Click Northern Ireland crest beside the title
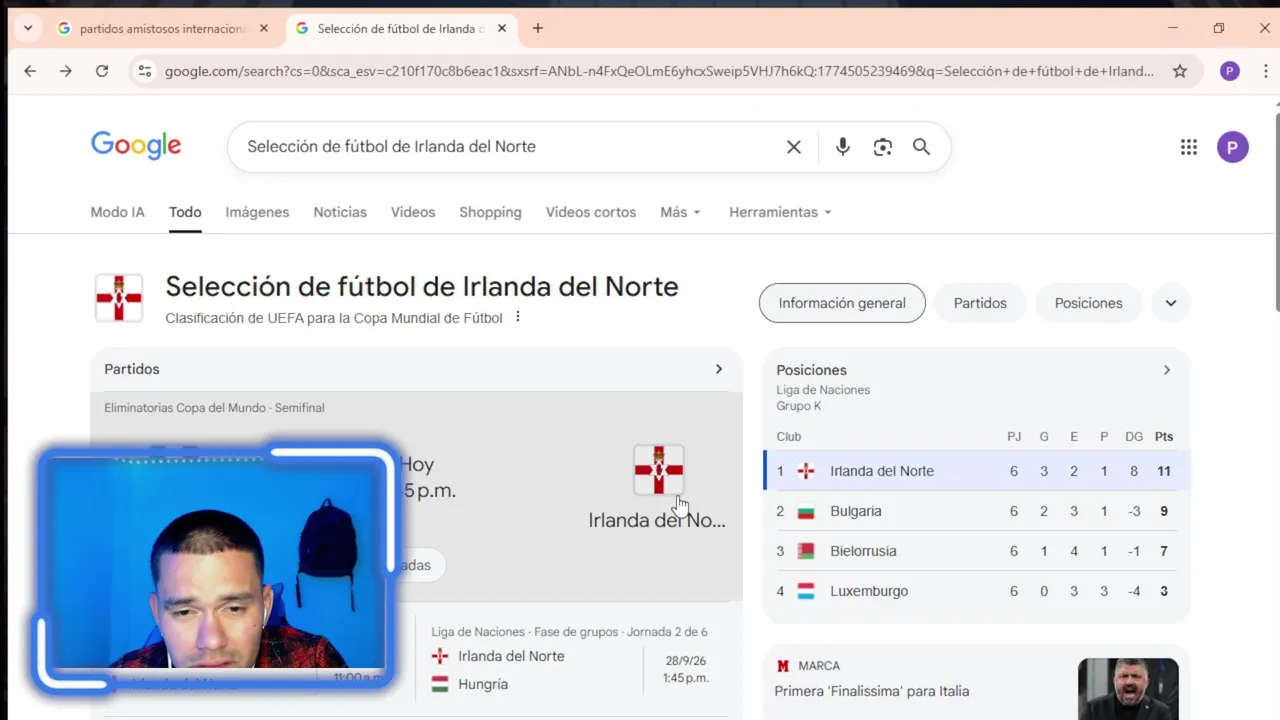 click(x=119, y=298)
